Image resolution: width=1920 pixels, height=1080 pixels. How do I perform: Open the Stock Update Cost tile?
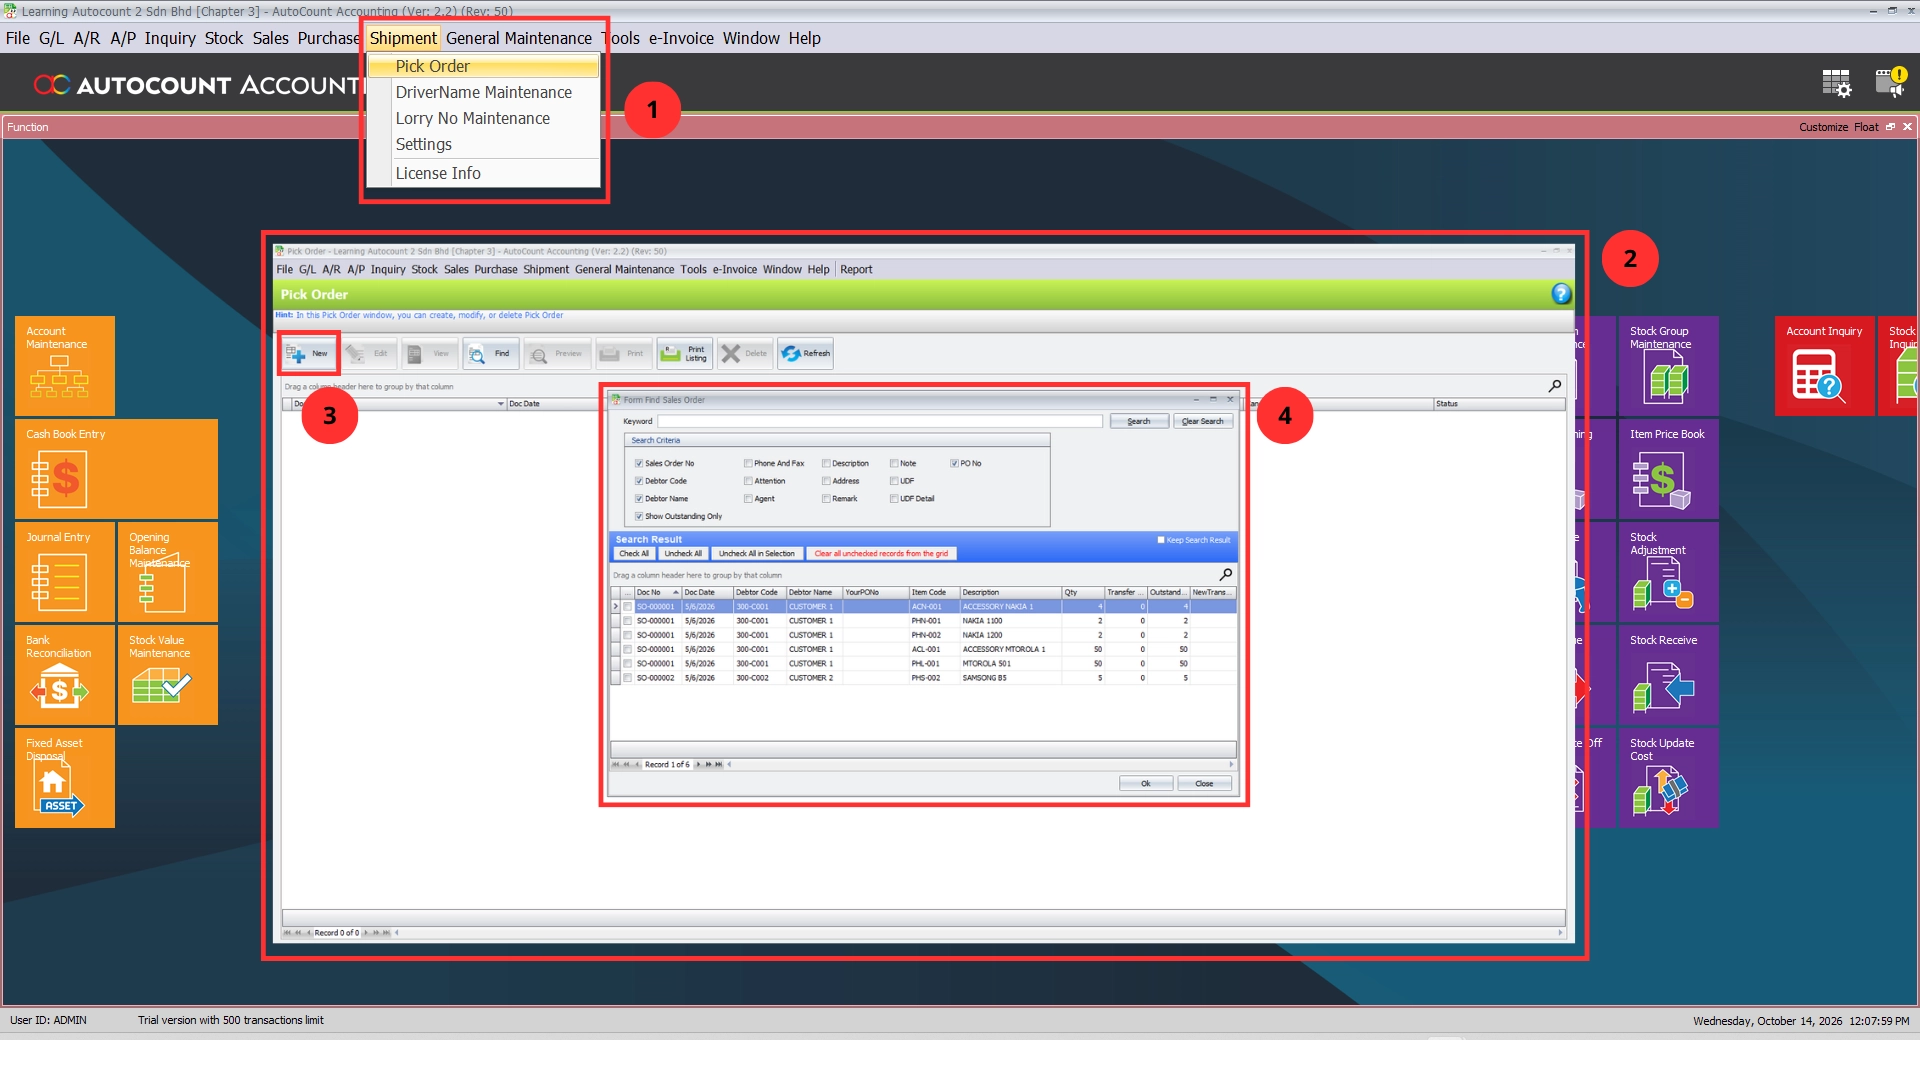coord(1668,778)
